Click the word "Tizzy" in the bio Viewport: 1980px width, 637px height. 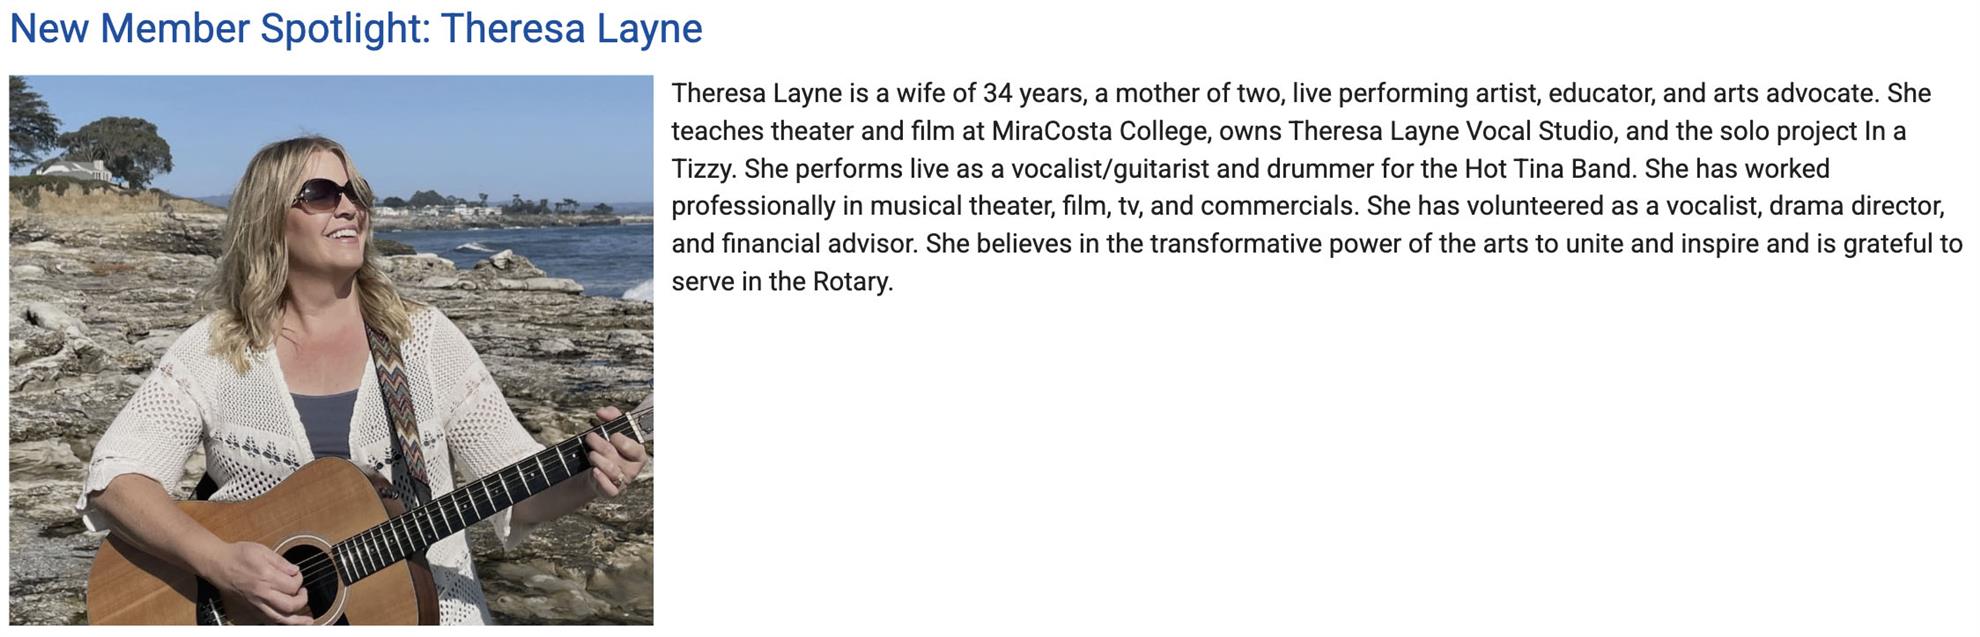701,169
